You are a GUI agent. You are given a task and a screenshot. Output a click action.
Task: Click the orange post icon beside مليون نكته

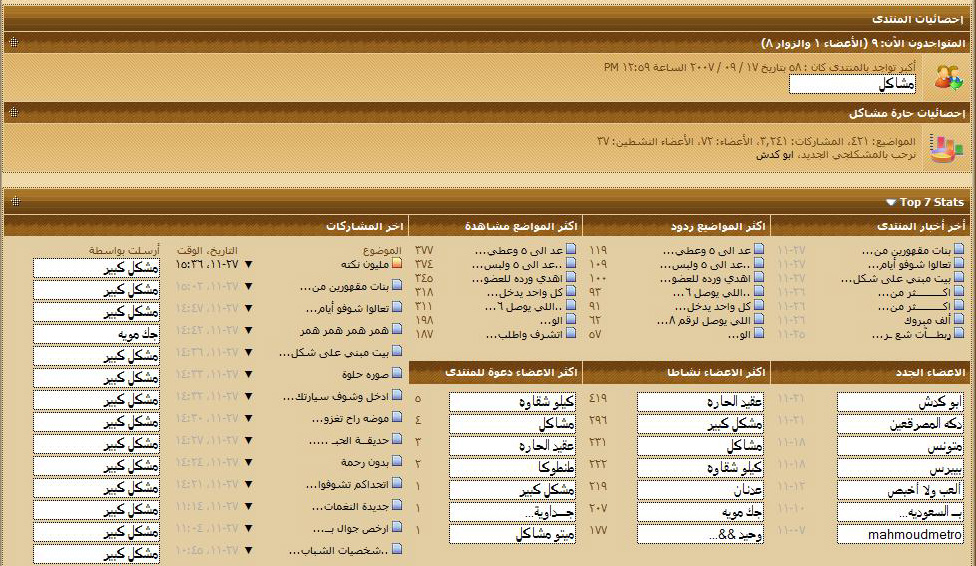tap(397, 264)
